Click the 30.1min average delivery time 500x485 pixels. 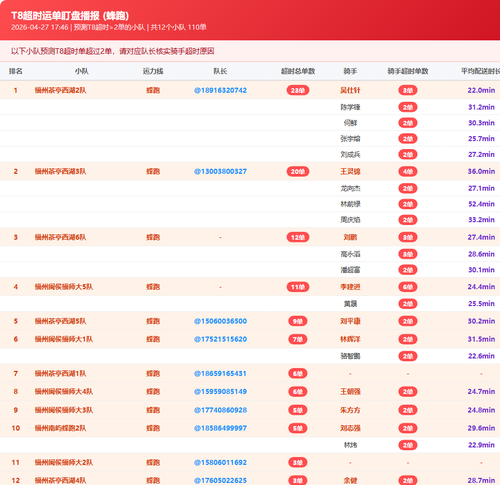tap(481, 270)
